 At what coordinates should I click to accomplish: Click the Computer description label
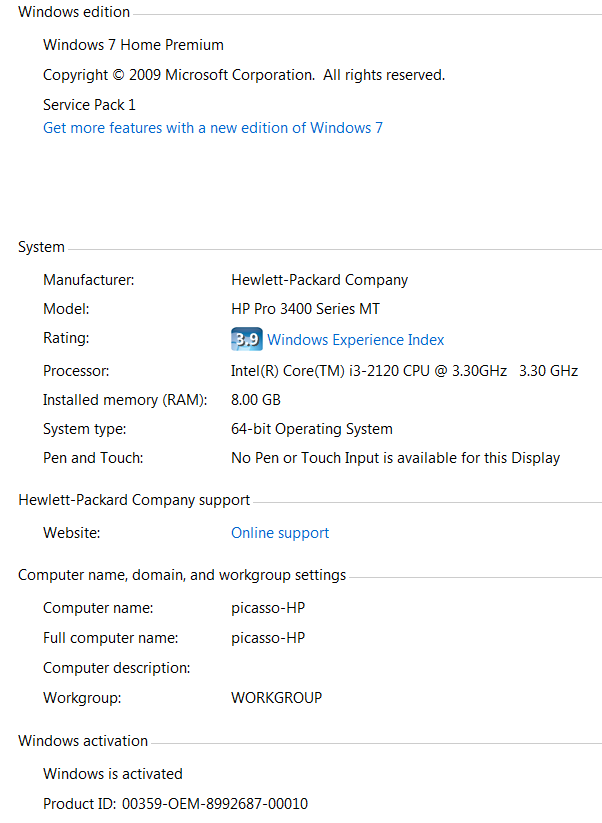click(116, 668)
